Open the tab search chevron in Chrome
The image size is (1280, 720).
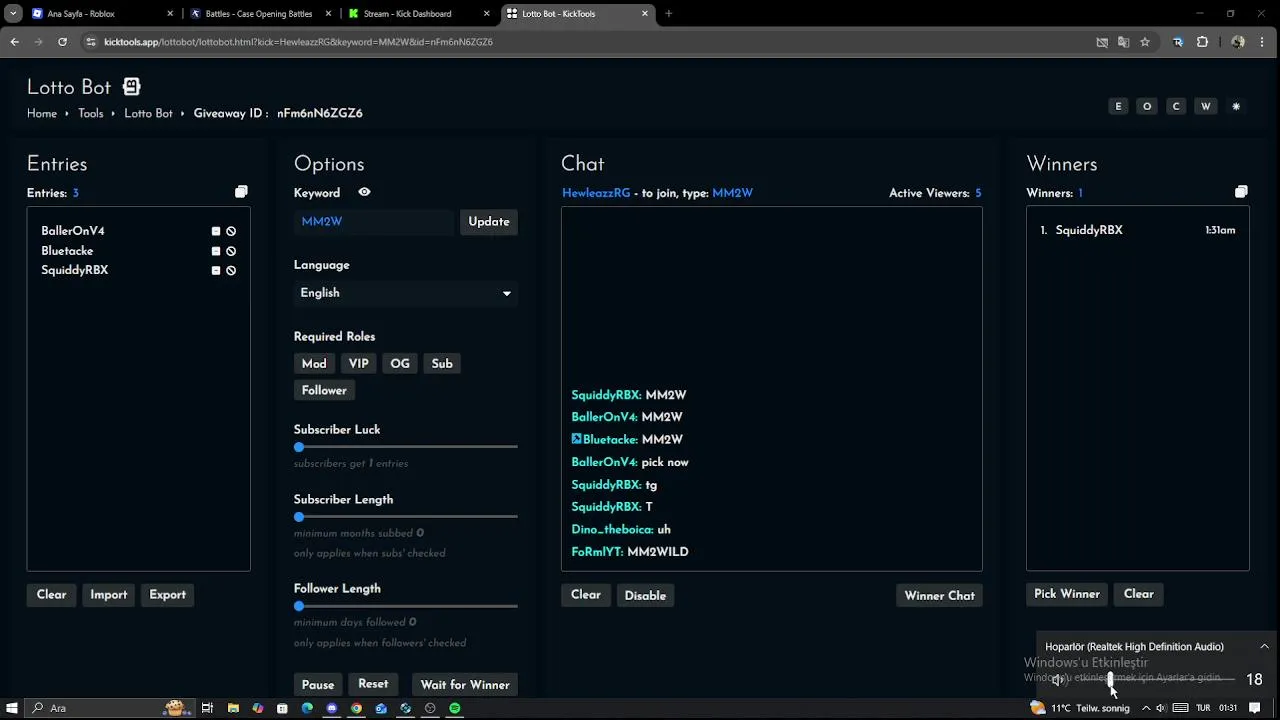[x=12, y=14]
